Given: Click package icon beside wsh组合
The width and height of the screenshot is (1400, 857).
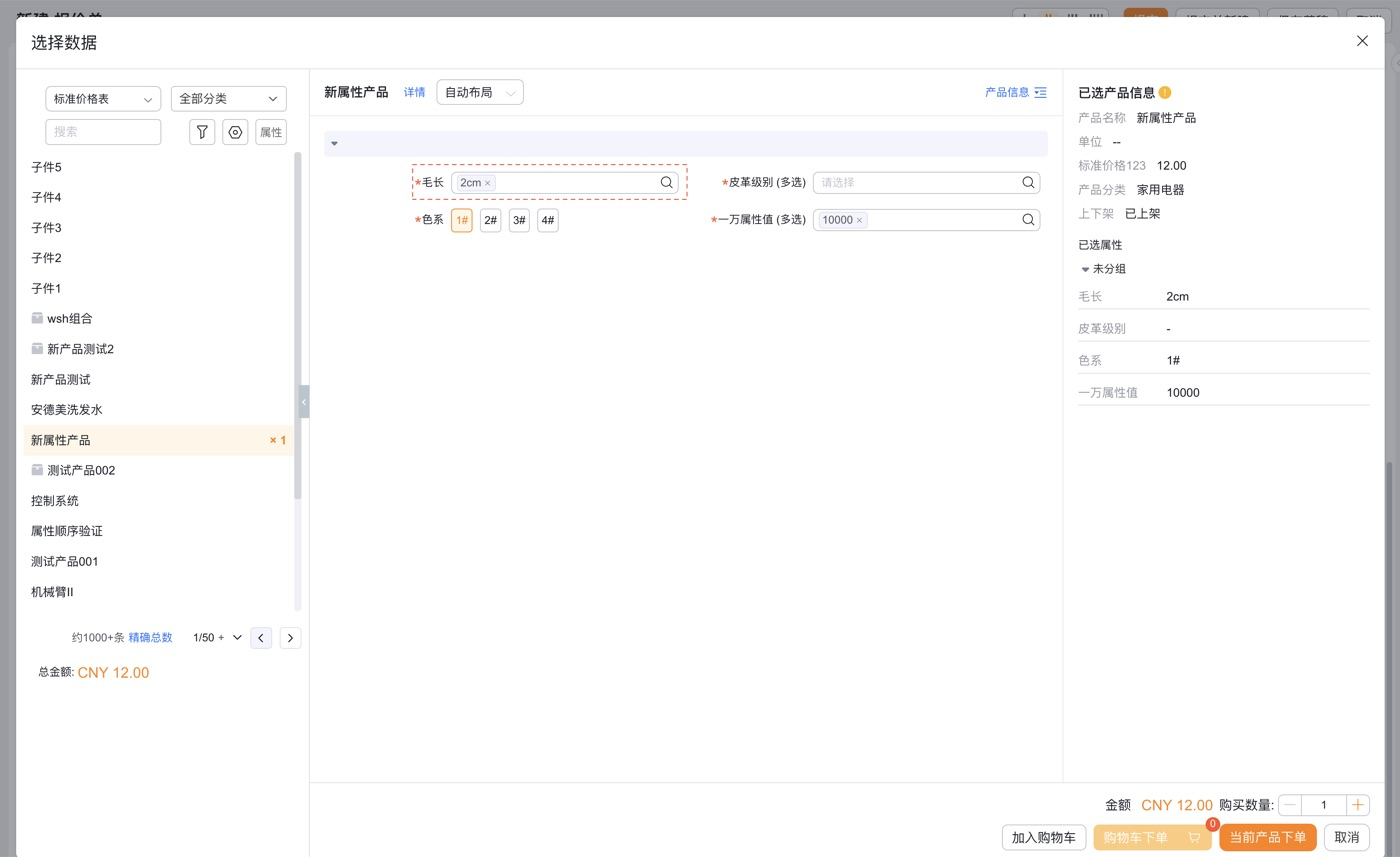Looking at the screenshot, I should [37, 319].
